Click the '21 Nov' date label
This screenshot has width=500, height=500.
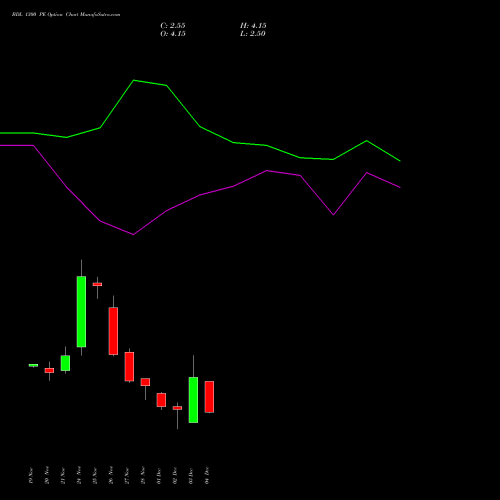[x=63, y=475]
